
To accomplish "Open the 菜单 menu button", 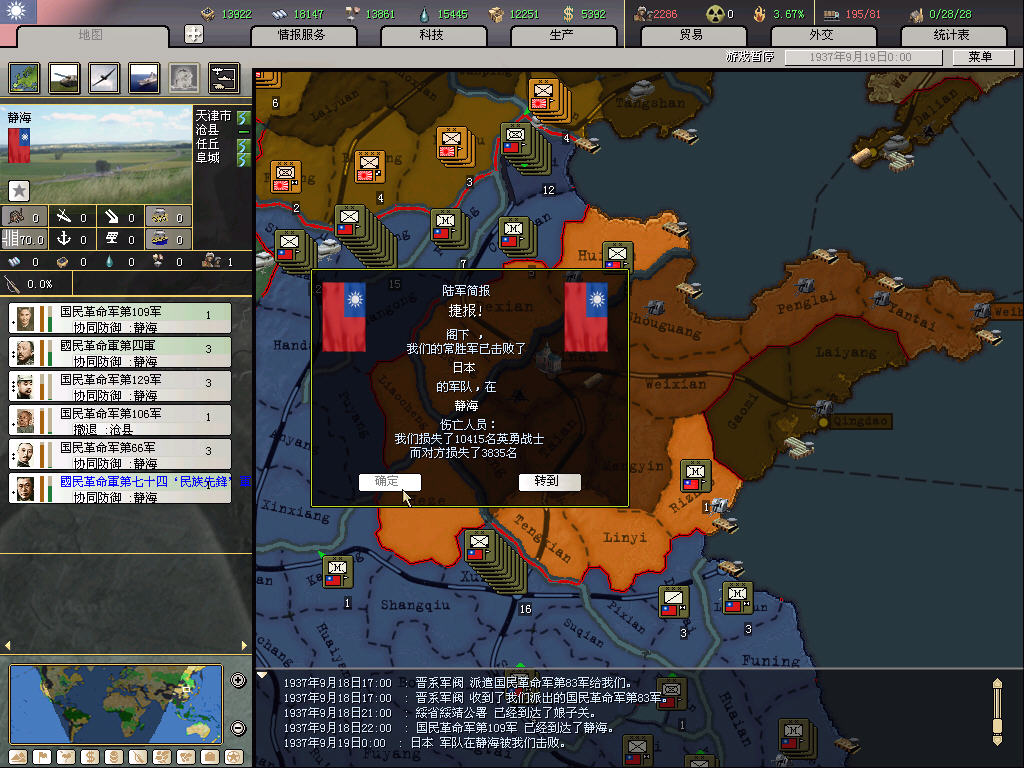I will pos(982,57).
